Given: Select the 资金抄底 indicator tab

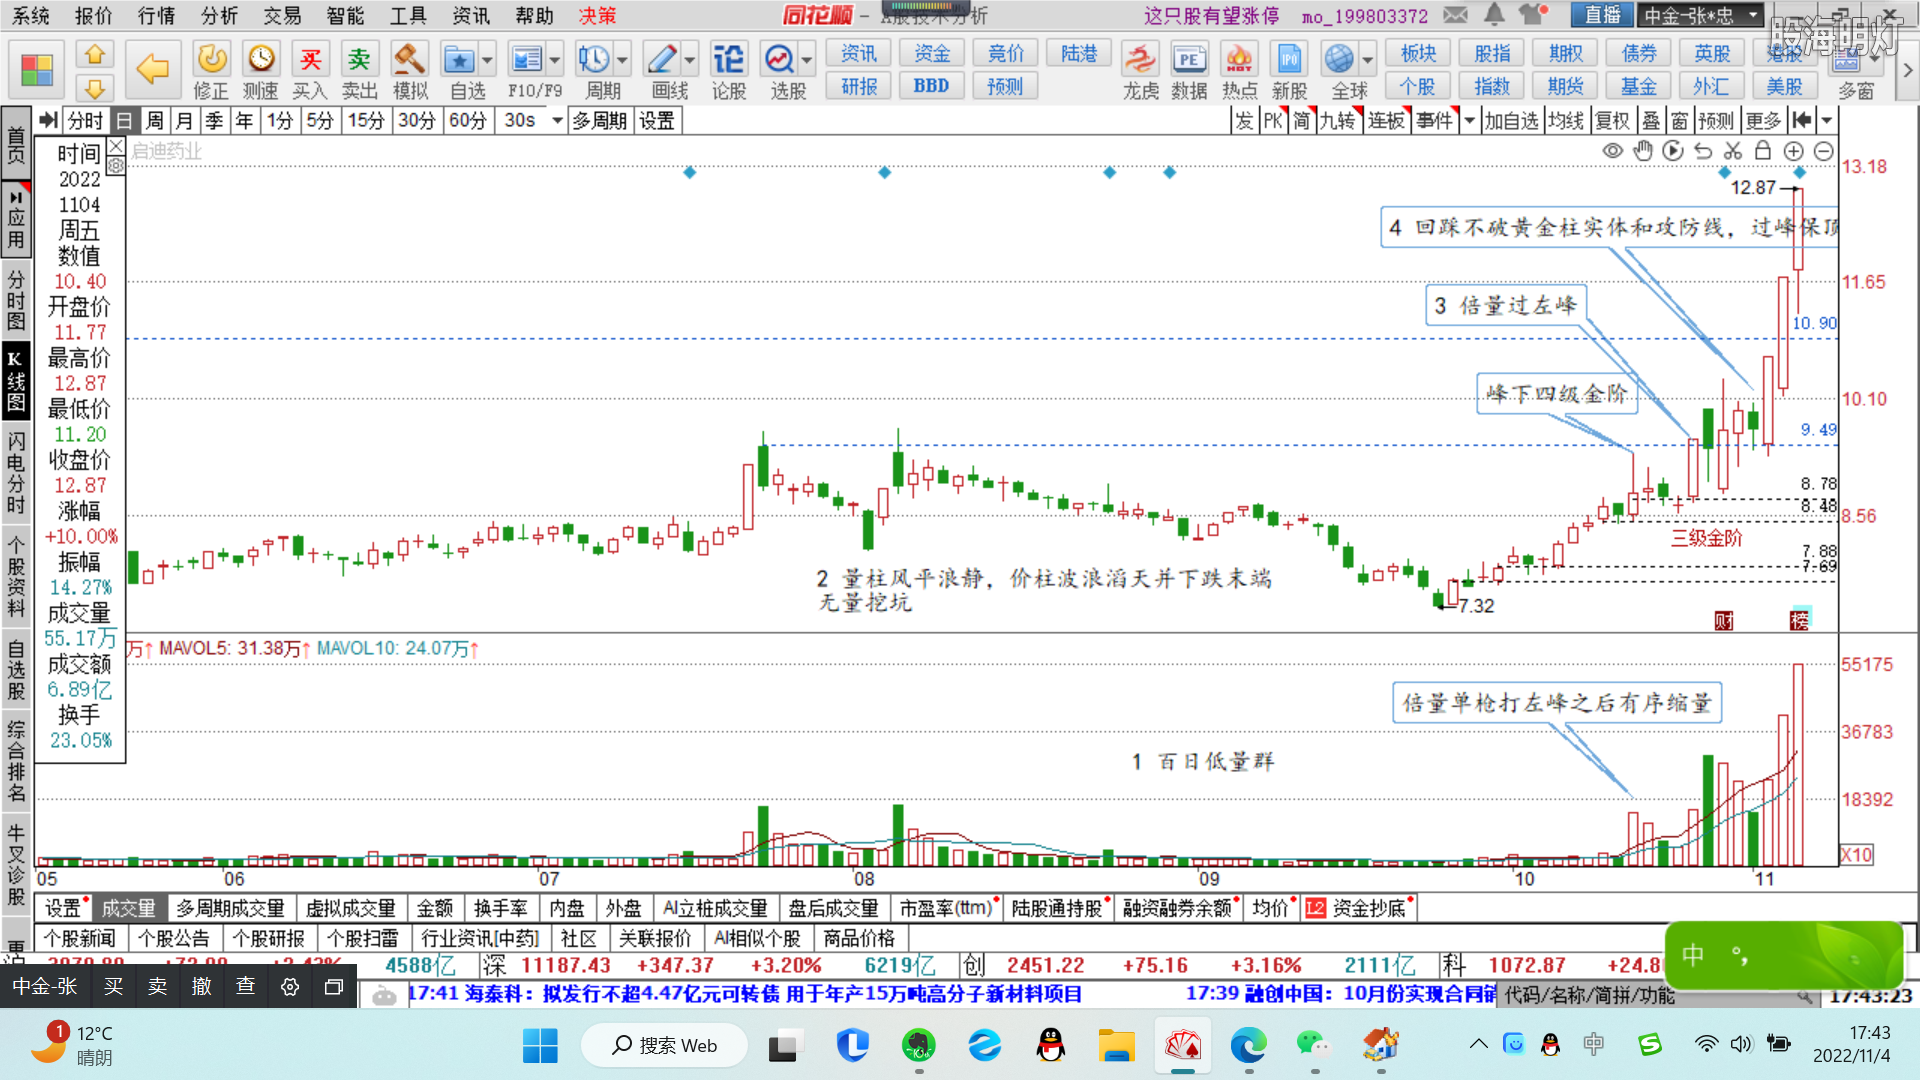Looking at the screenshot, I should click(1360, 908).
